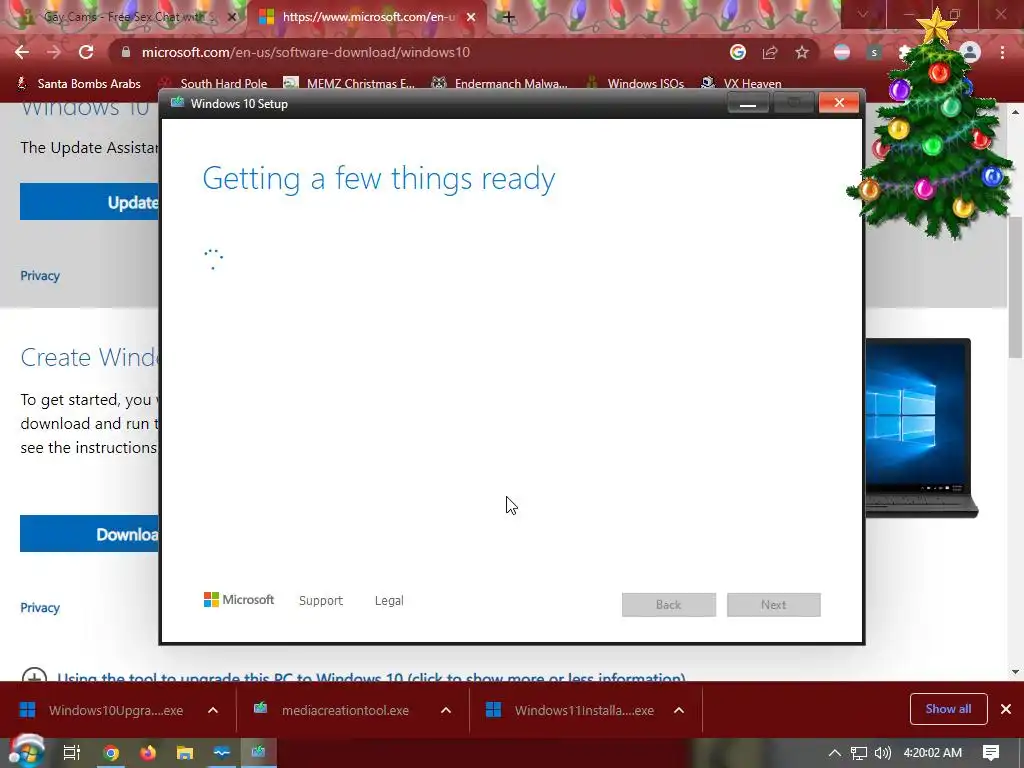Close the downloads bar
The image size is (1024, 768).
click(1006, 709)
